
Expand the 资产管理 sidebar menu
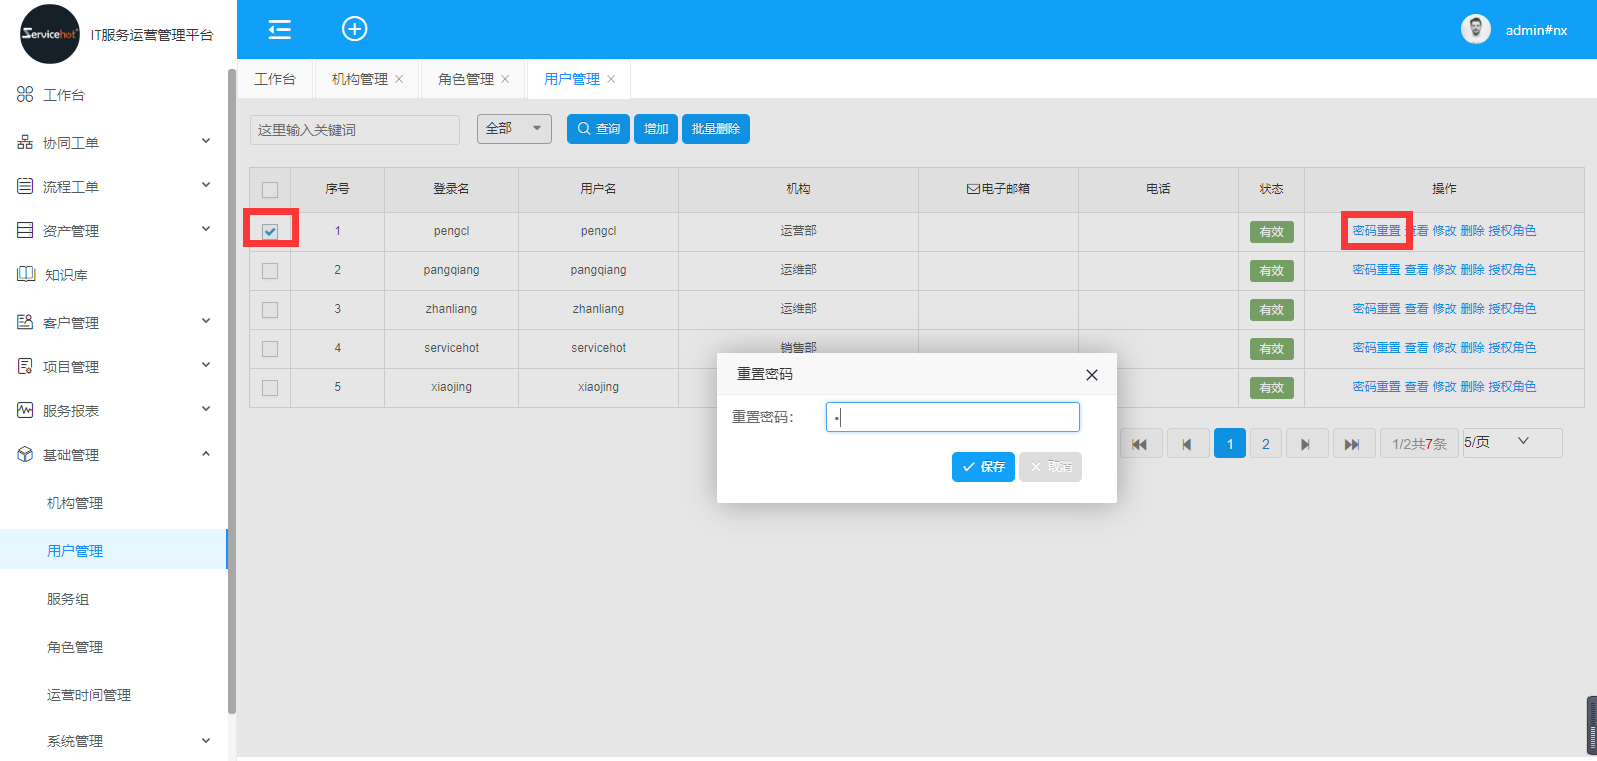point(114,231)
